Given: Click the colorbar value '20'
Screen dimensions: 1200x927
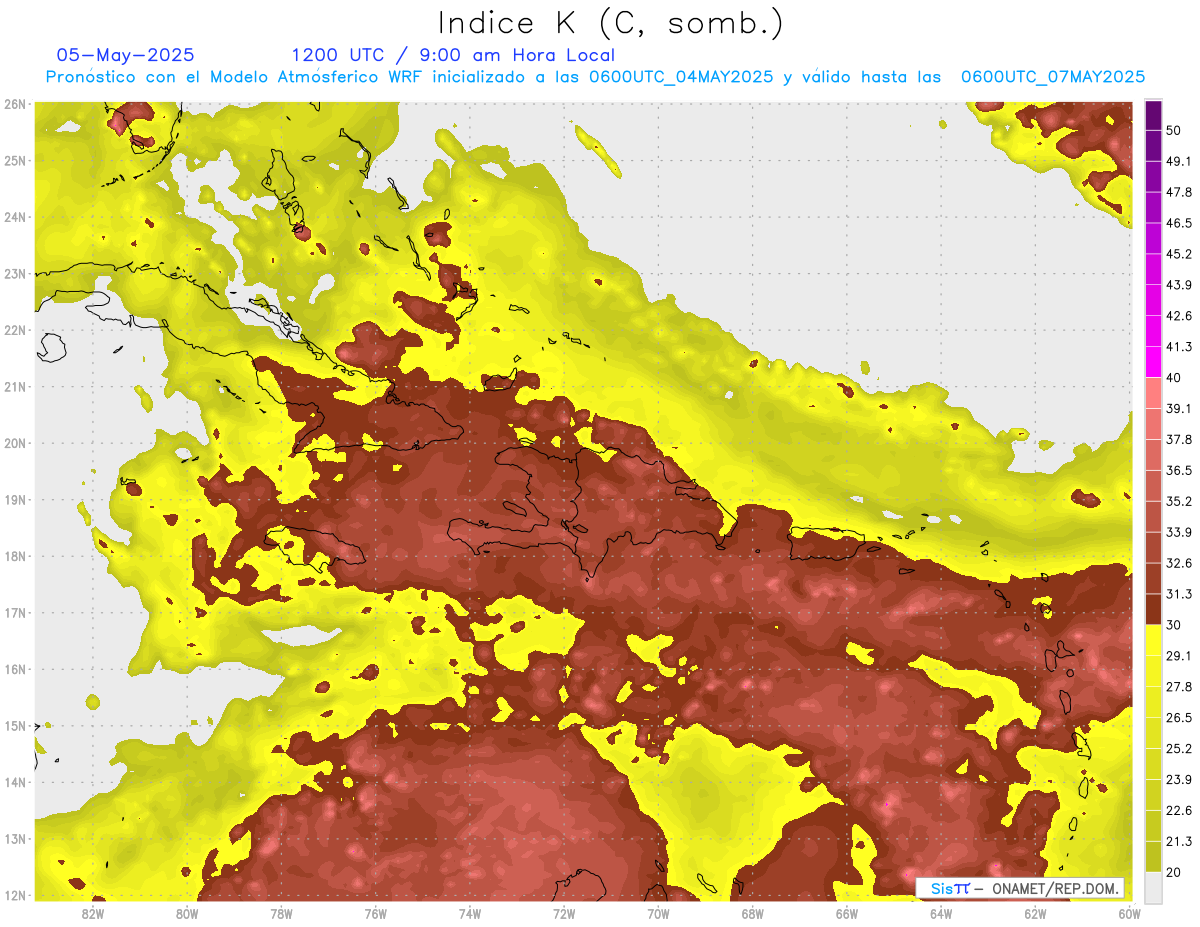Looking at the screenshot, I should [x=1174, y=872].
